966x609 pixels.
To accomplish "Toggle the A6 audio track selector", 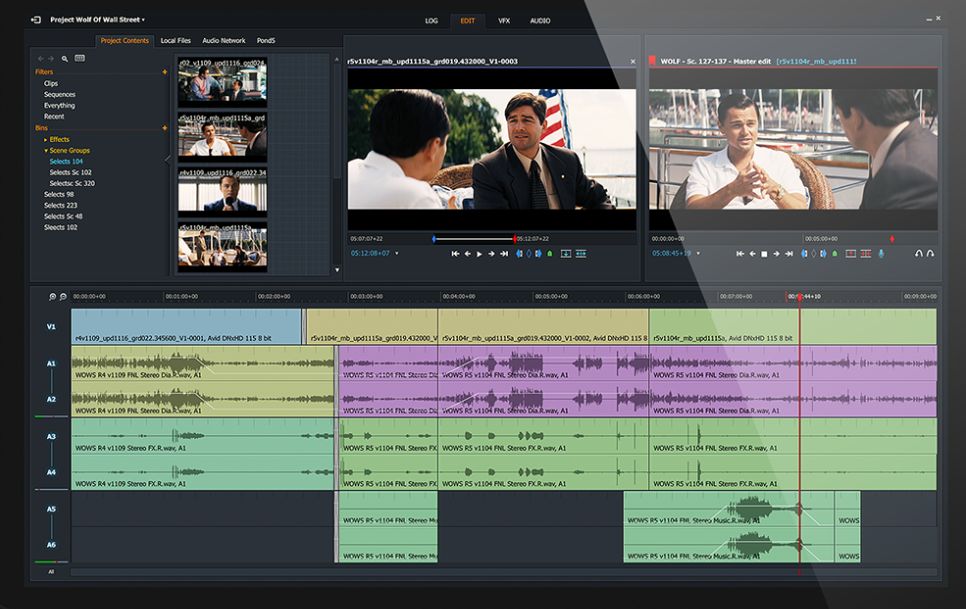I will pyautogui.click(x=51, y=545).
